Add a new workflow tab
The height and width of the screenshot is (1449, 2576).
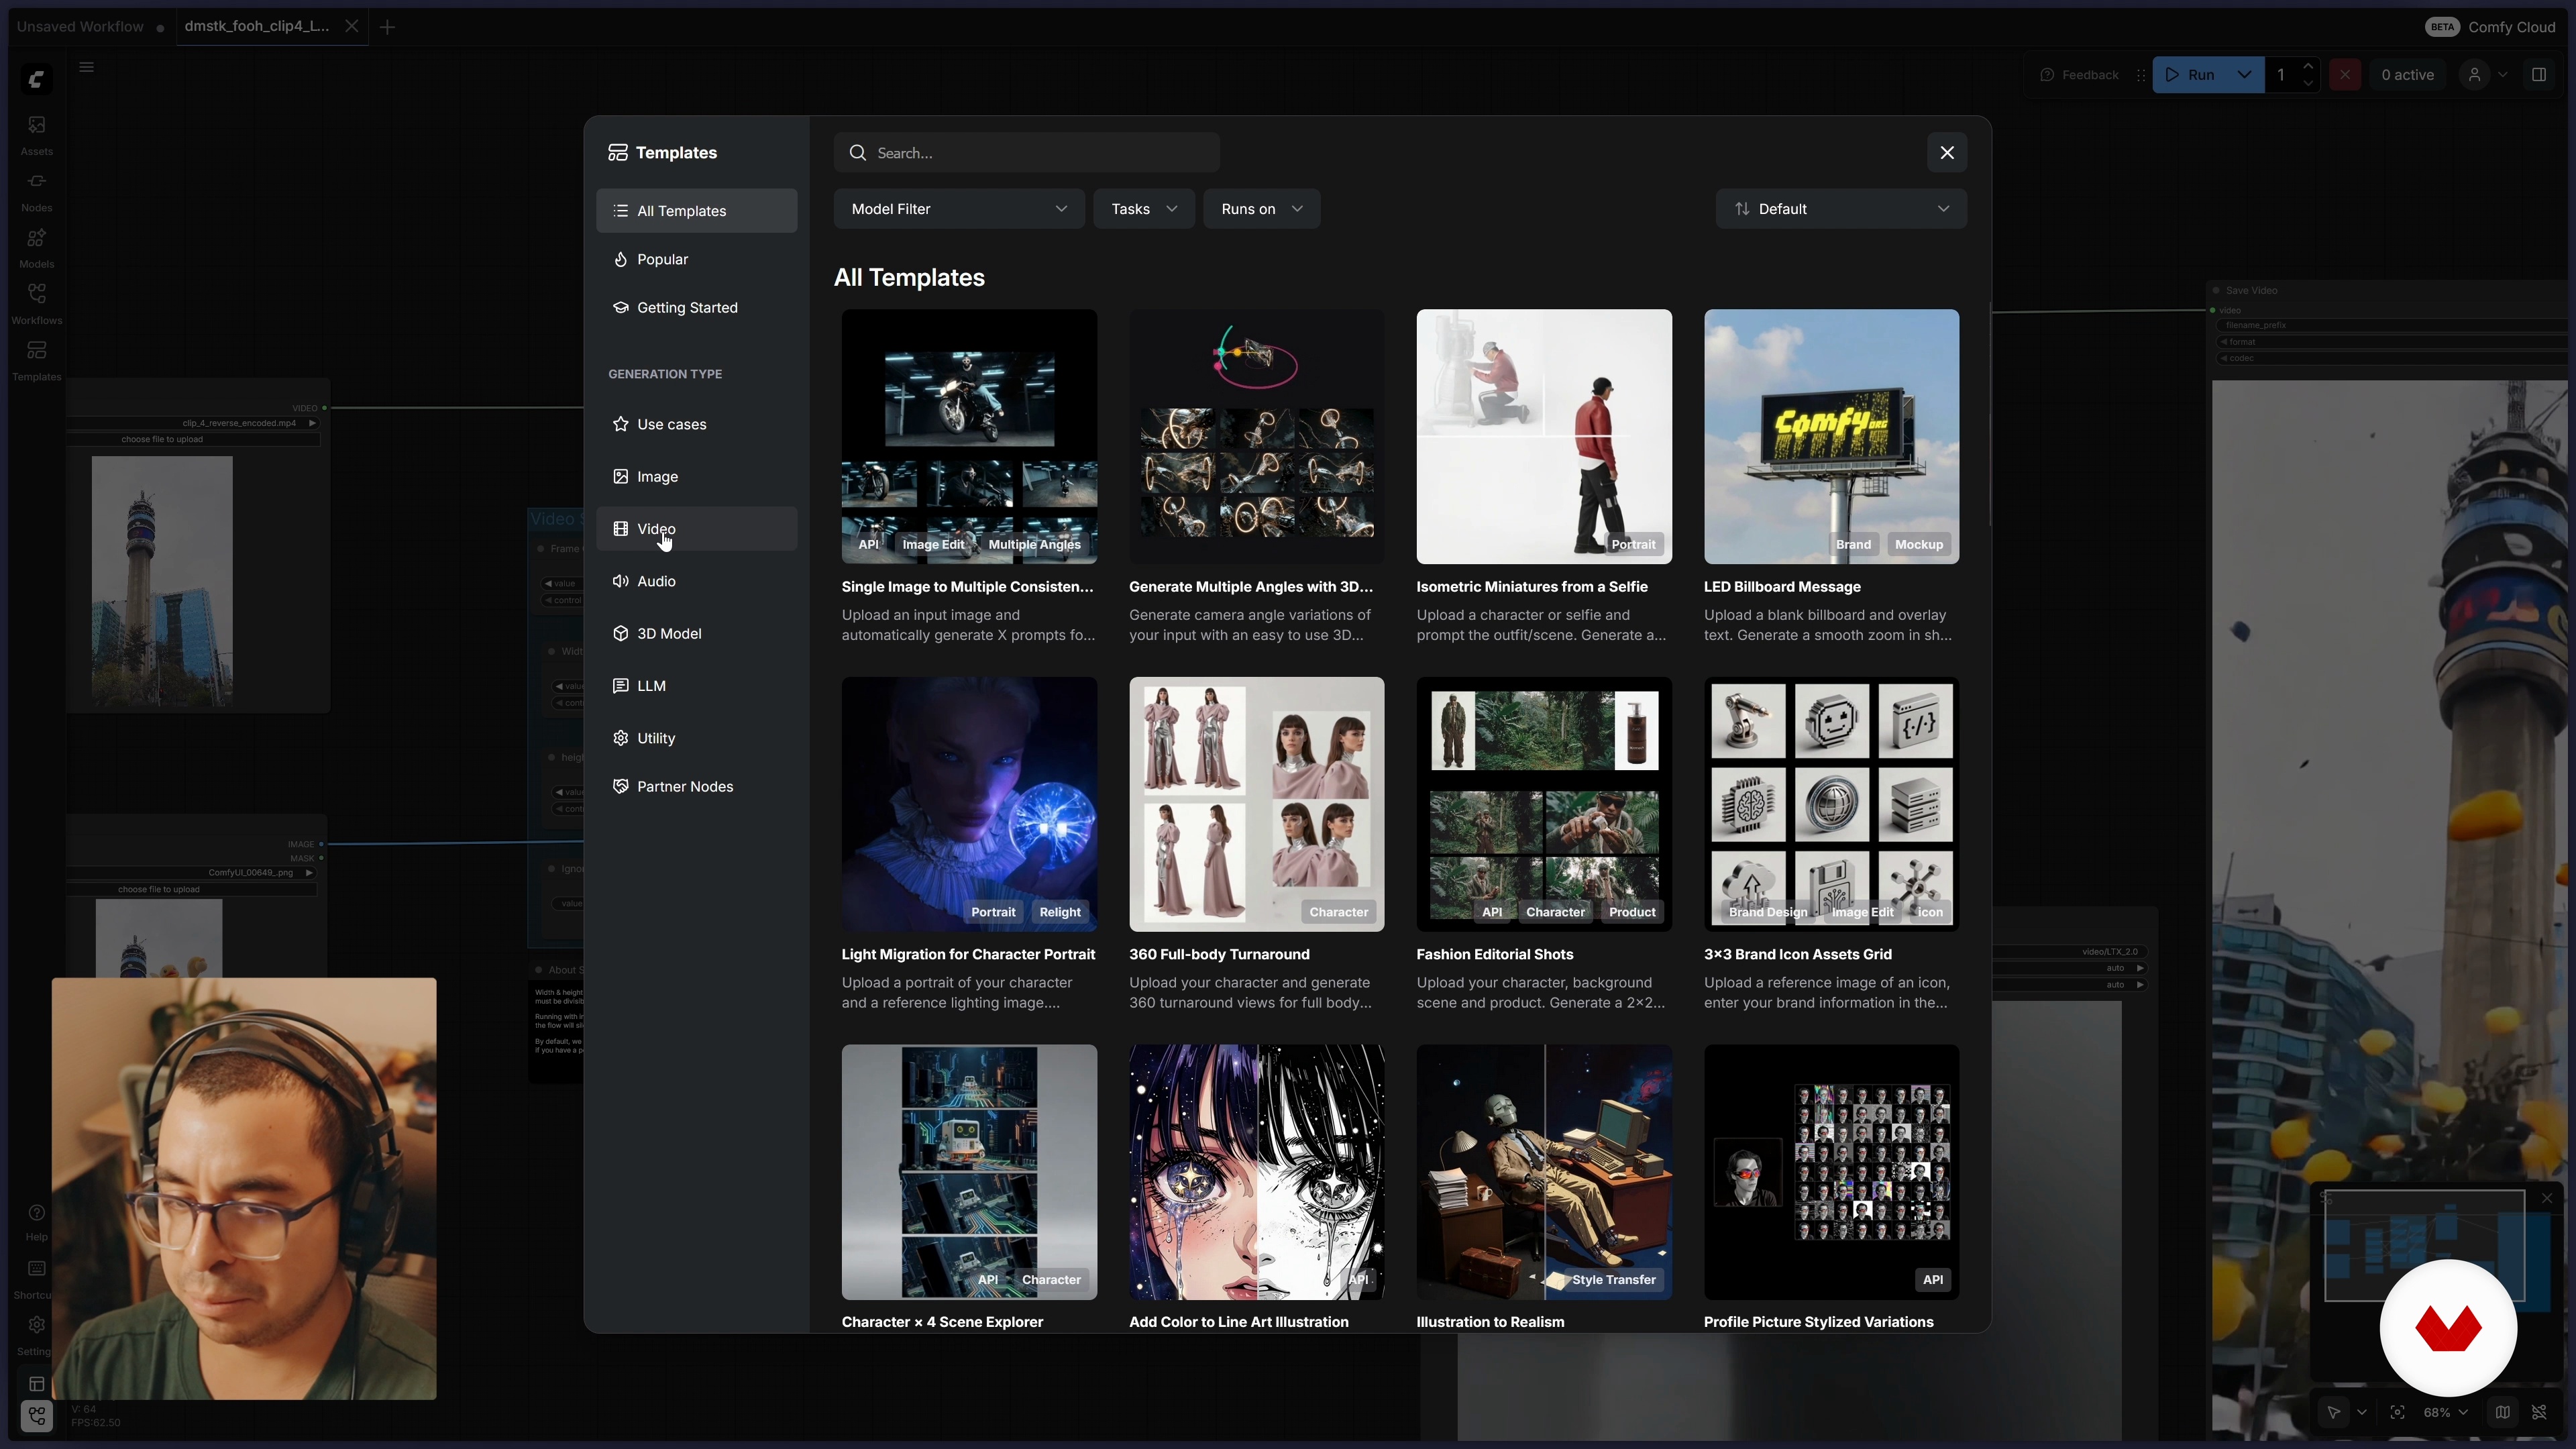tap(387, 27)
